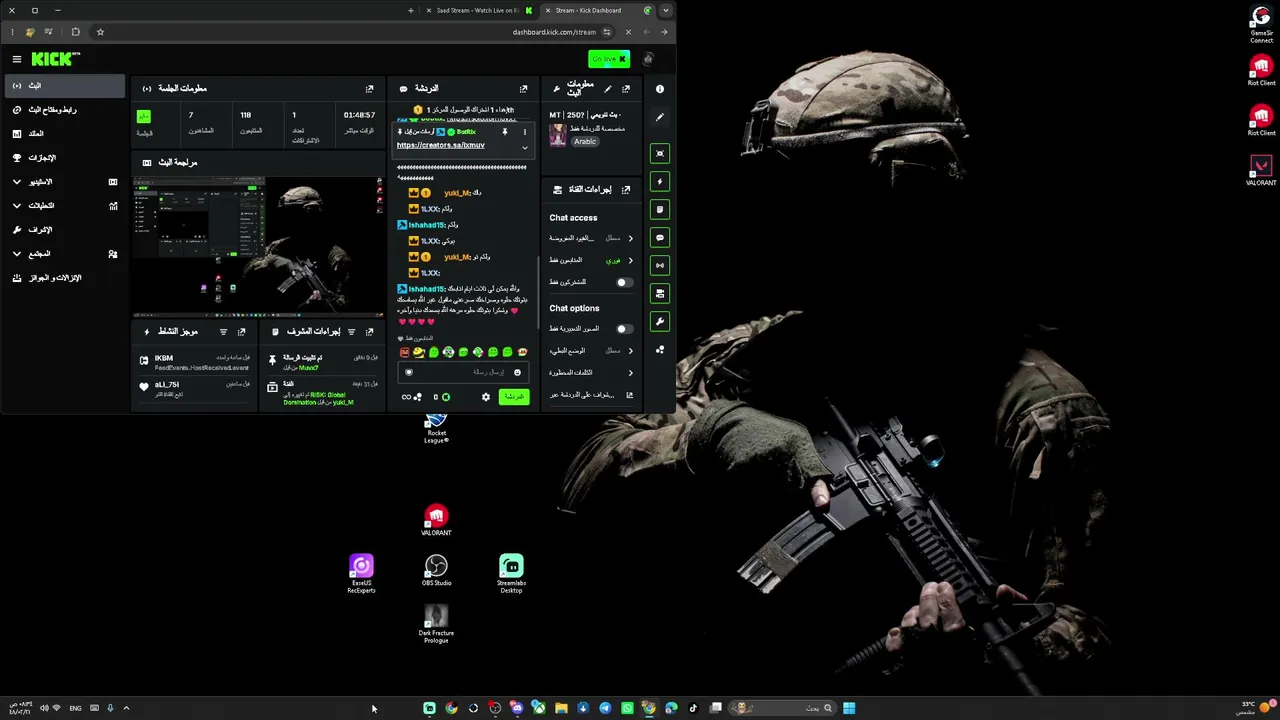This screenshot has height=720, width=1280.
Task: Click the pencil icon in the right rail
Action: (660, 117)
